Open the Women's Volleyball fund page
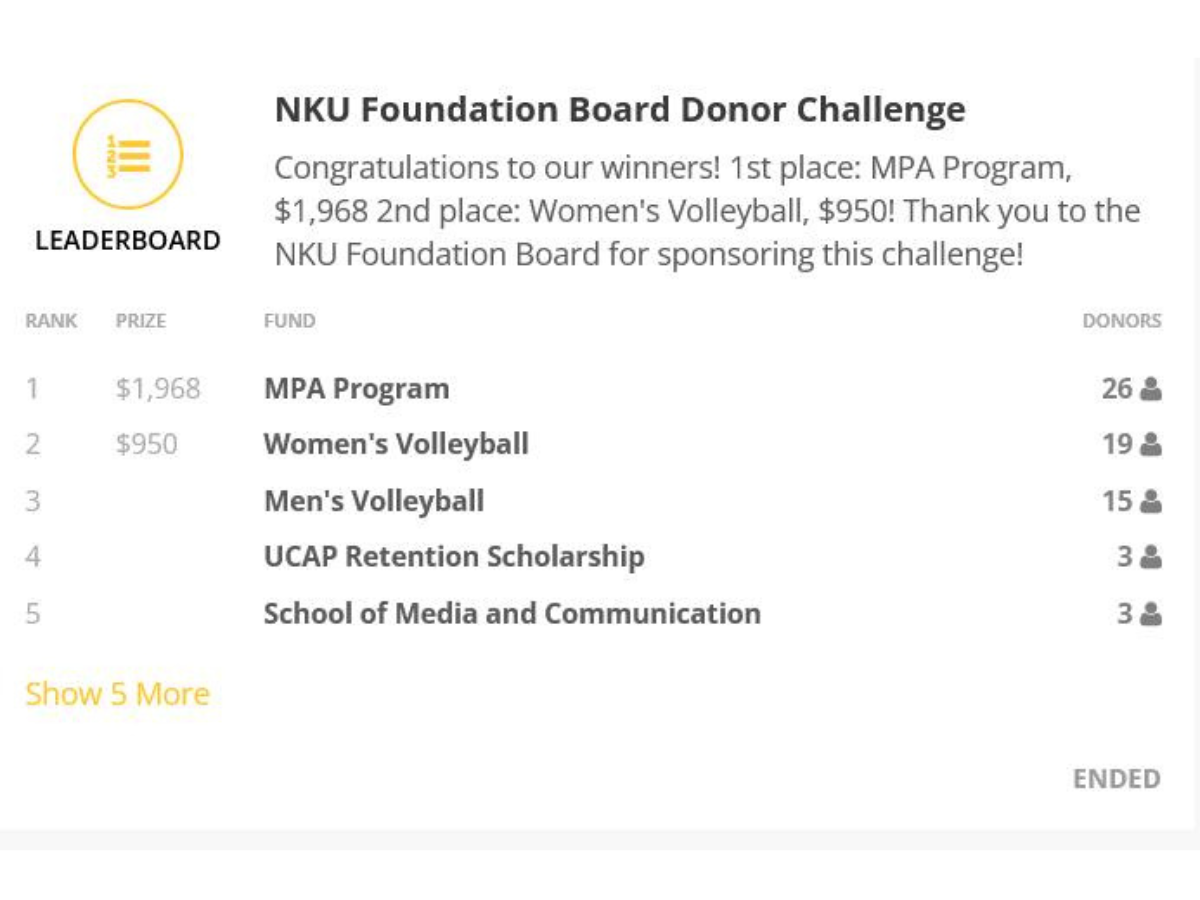 396,444
